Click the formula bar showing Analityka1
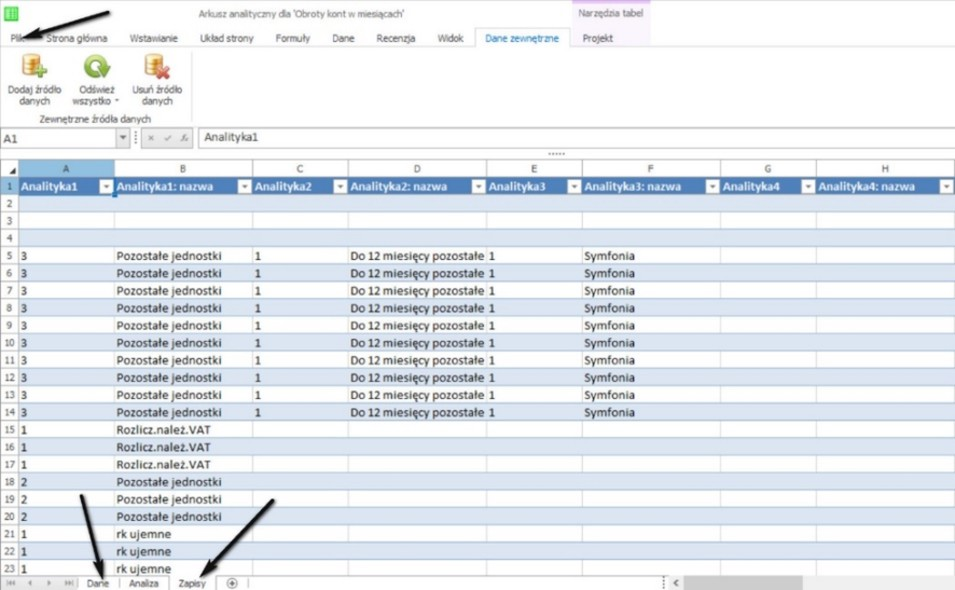This screenshot has height=590, width=955. point(576,138)
